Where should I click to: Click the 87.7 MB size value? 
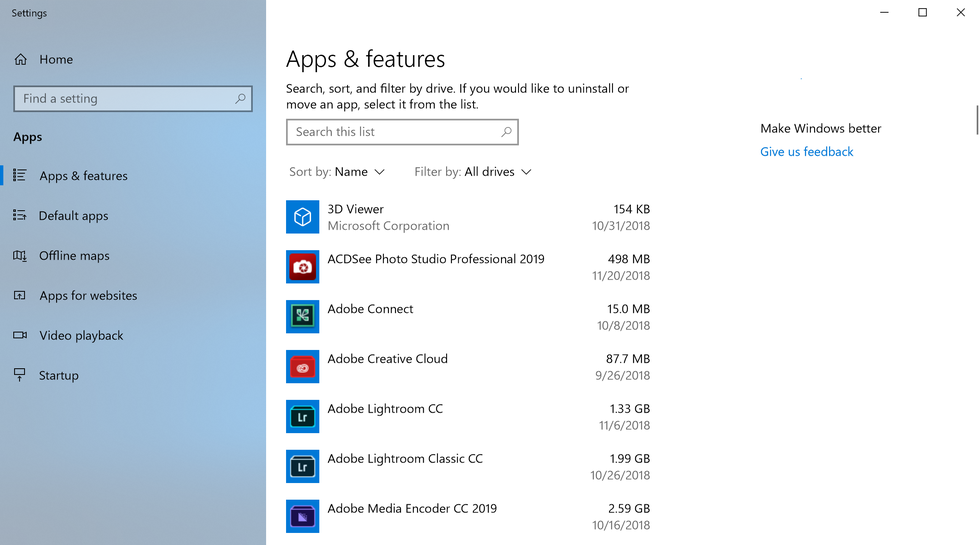[x=628, y=359]
